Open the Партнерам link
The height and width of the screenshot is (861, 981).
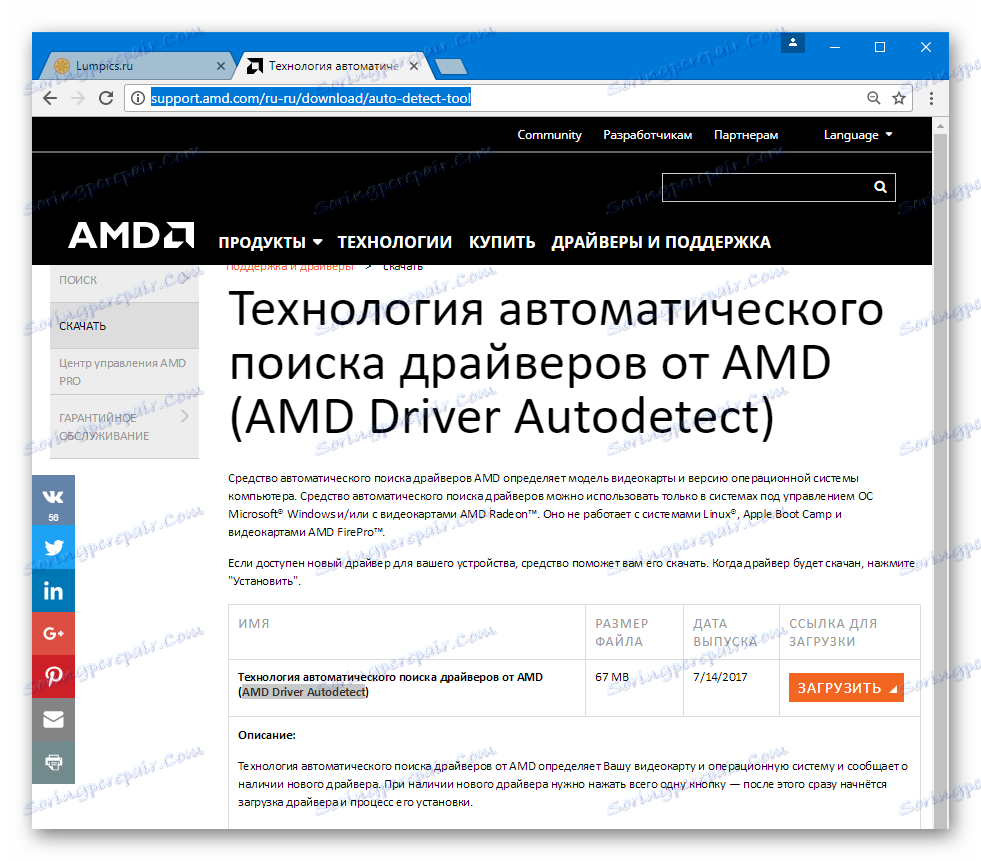746,135
